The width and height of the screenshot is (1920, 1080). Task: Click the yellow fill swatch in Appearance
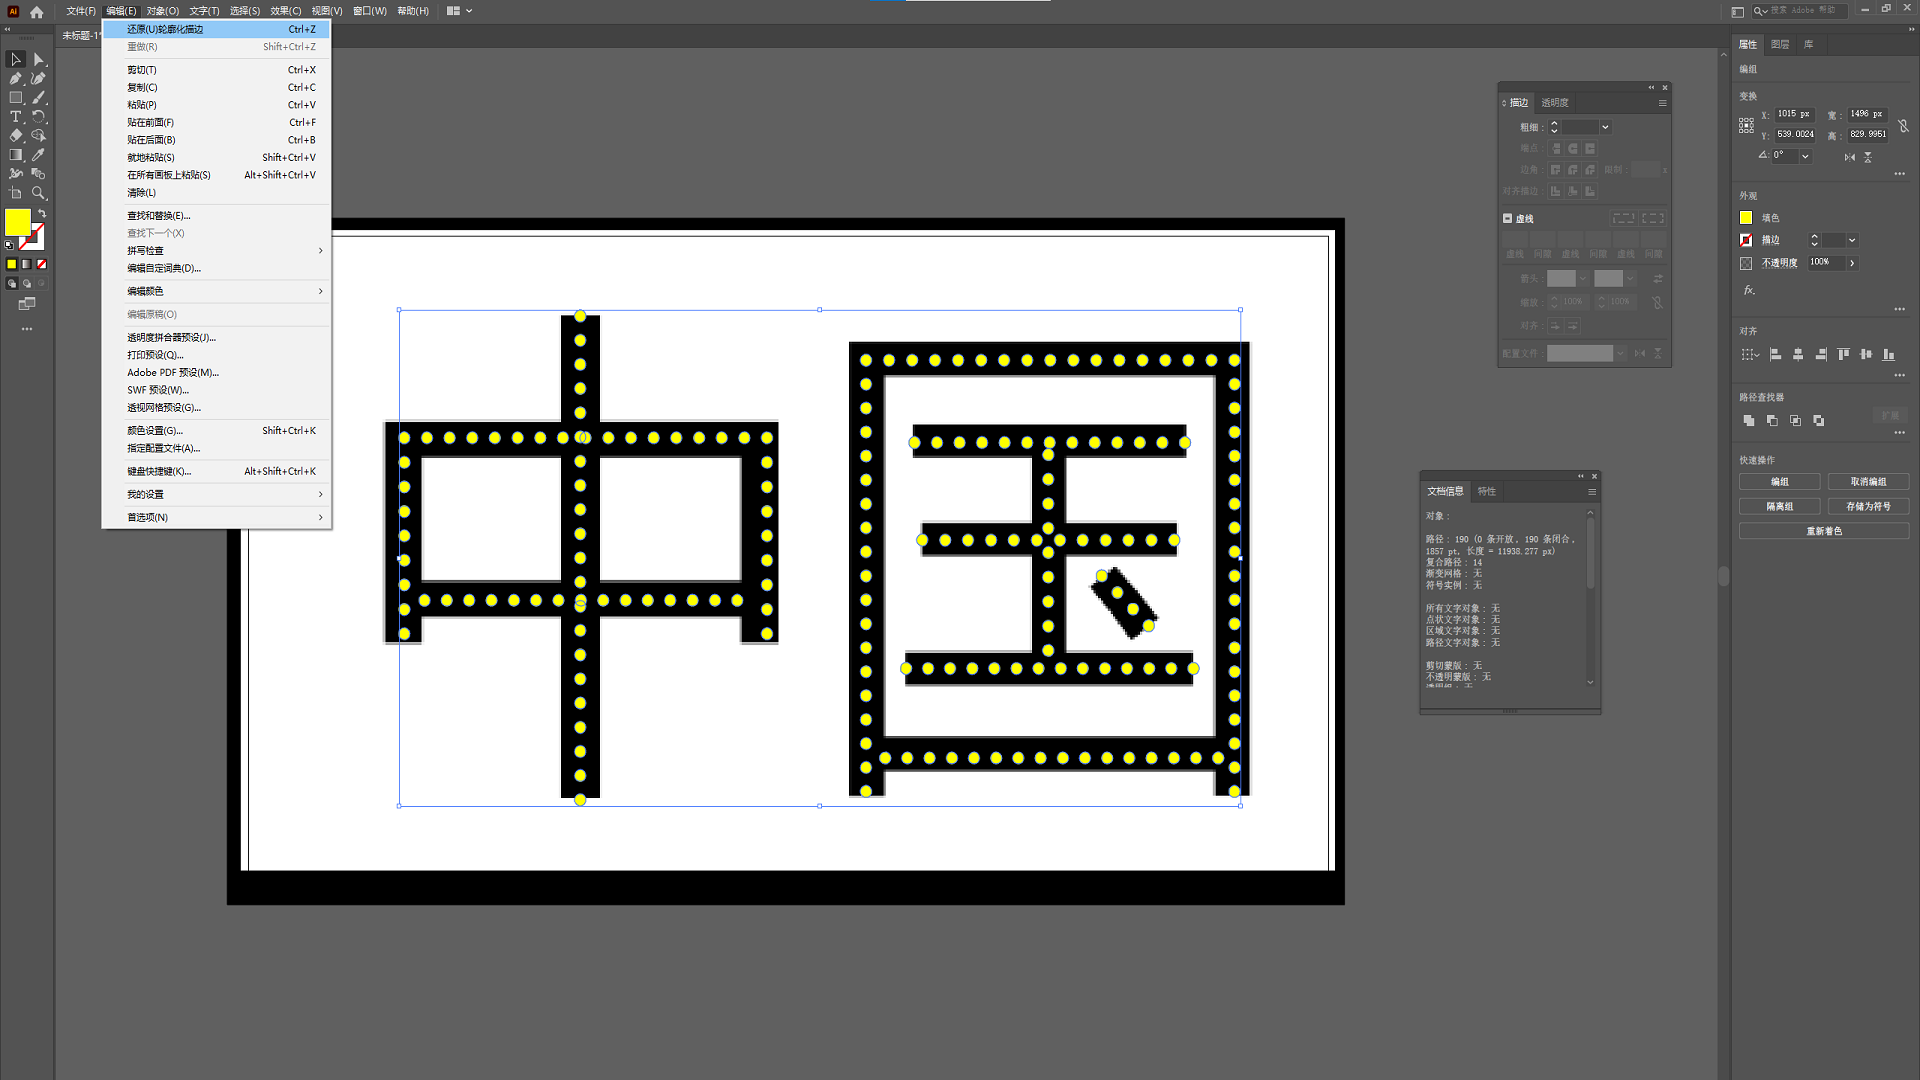(1746, 218)
